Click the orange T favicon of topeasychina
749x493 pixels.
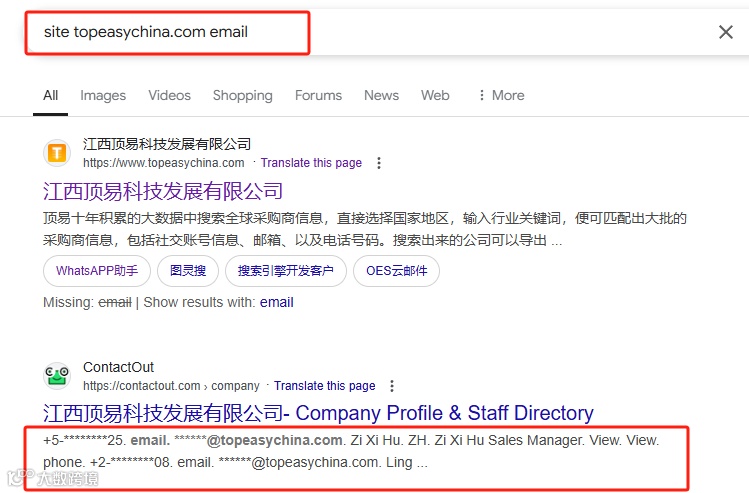(x=57, y=153)
